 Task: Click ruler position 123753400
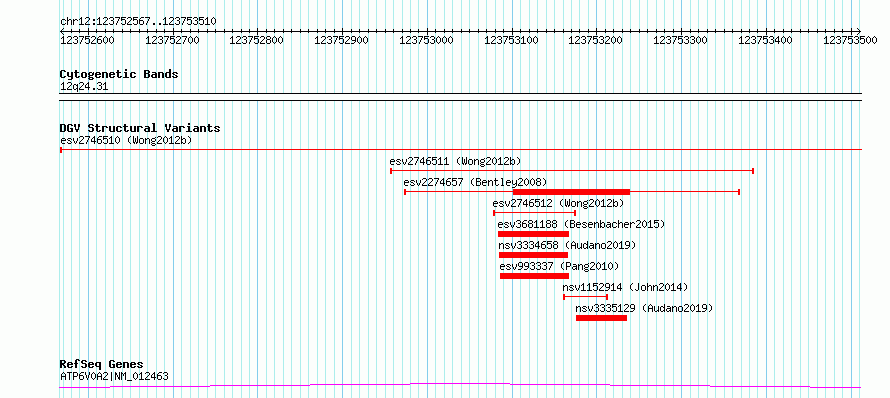coord(766,40)
